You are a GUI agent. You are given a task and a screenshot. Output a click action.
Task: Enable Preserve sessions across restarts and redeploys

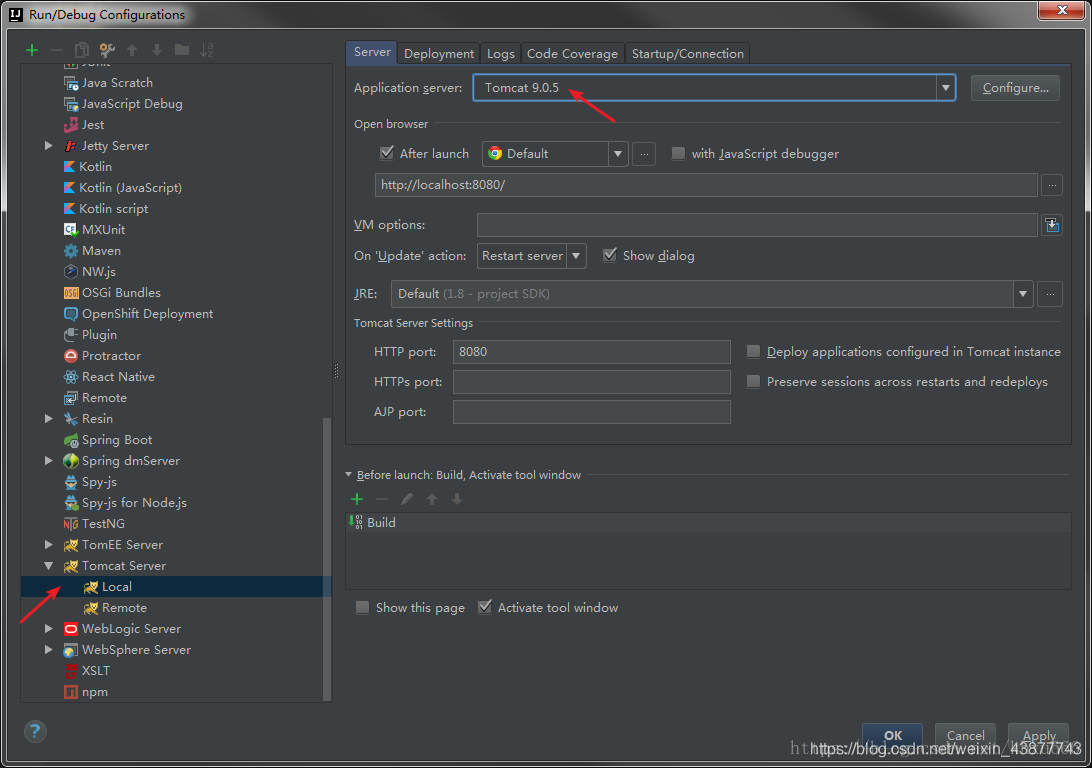pos(753,382)
